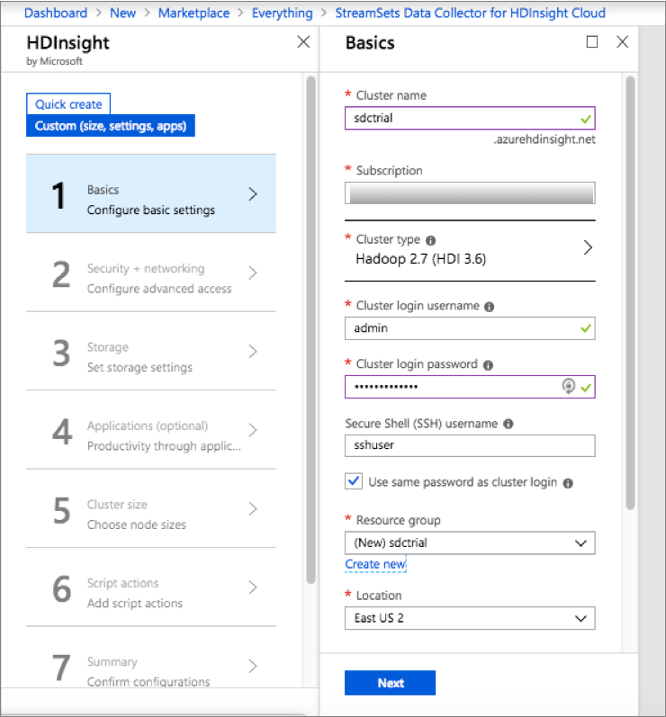Close the HDInsight blade
Screen dimensions: 666x717
(304, 42)
